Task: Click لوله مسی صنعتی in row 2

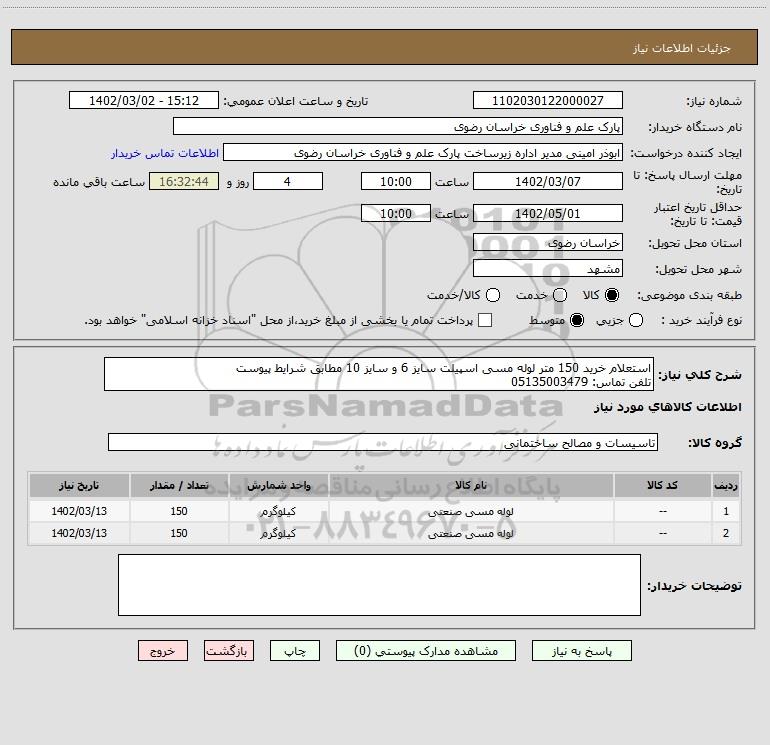Action: click(471, 533)
